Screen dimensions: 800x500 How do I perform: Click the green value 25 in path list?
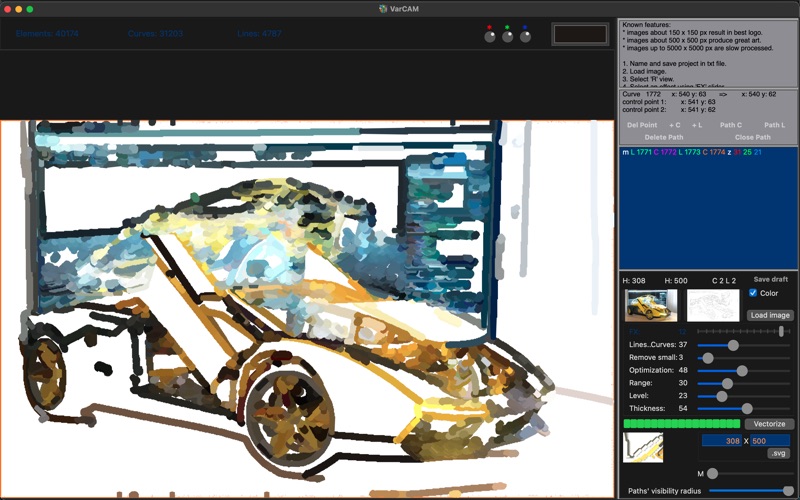point(747,152)
